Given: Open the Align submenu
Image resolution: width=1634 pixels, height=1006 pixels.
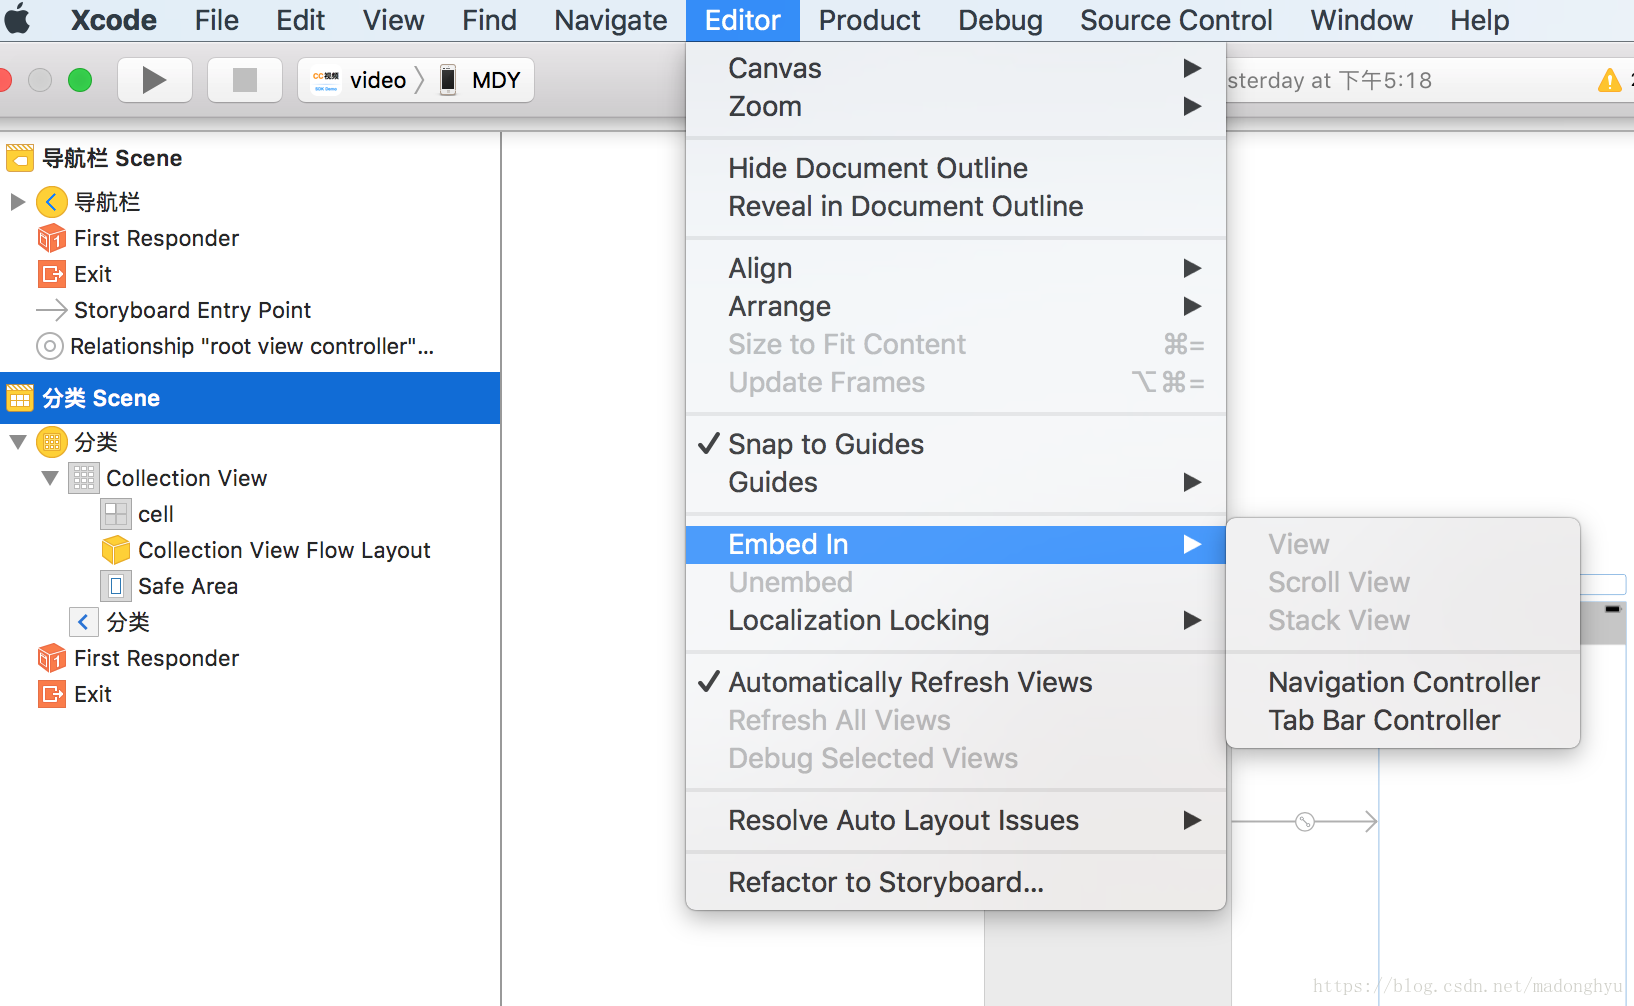Looking at the screenshot, I should (955, 268).
